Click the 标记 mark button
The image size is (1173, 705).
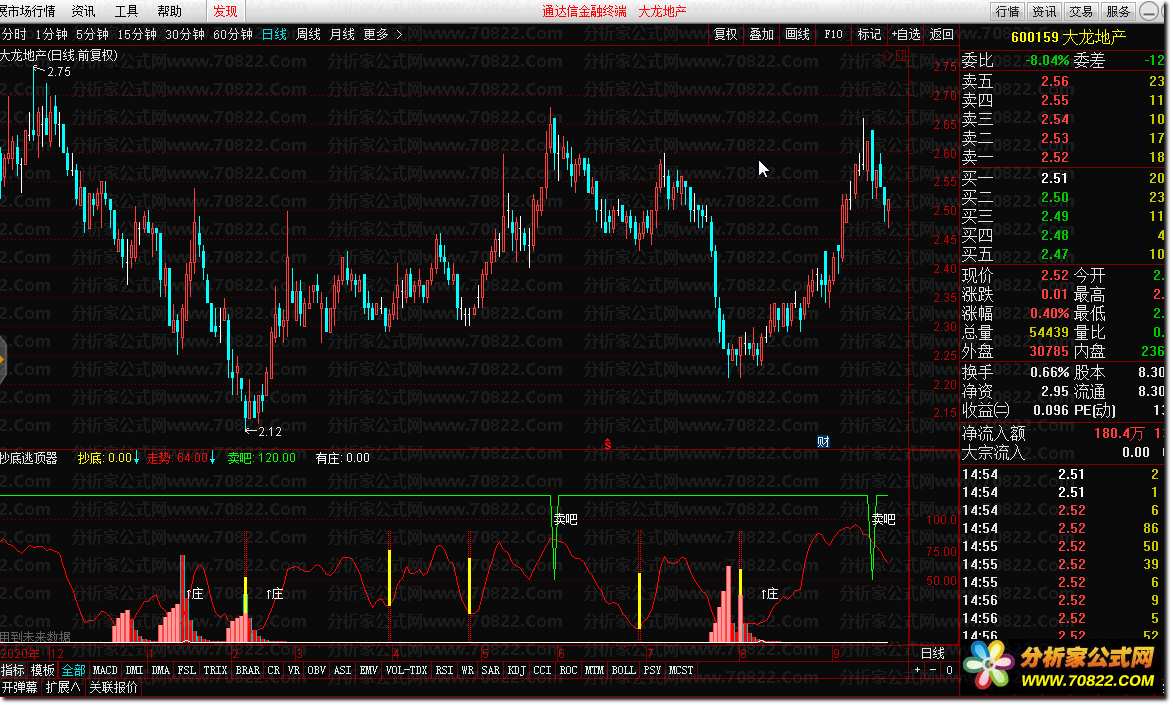coord(869,34)
